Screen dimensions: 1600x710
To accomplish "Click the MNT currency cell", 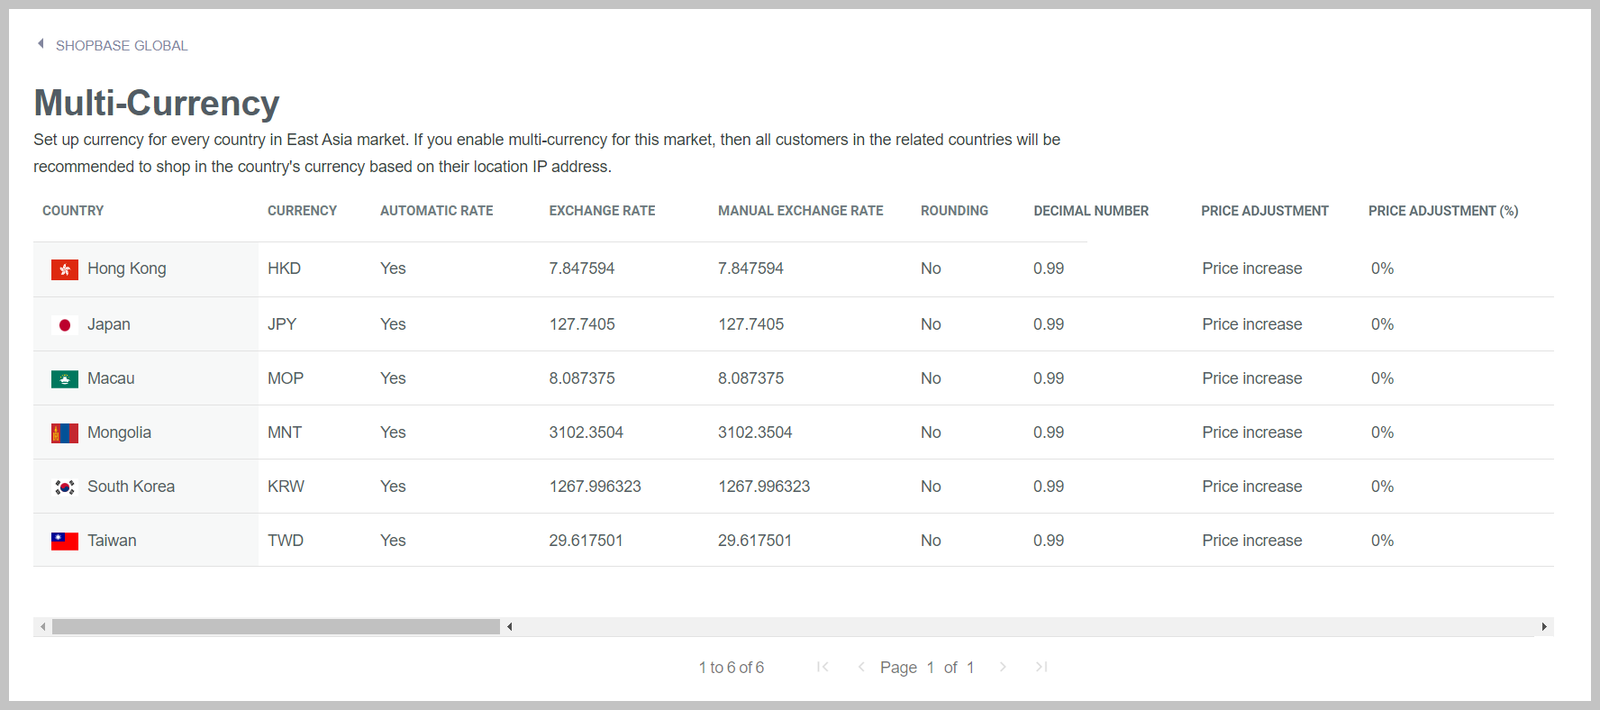I will pyautogui.click(x=285, y=432).
